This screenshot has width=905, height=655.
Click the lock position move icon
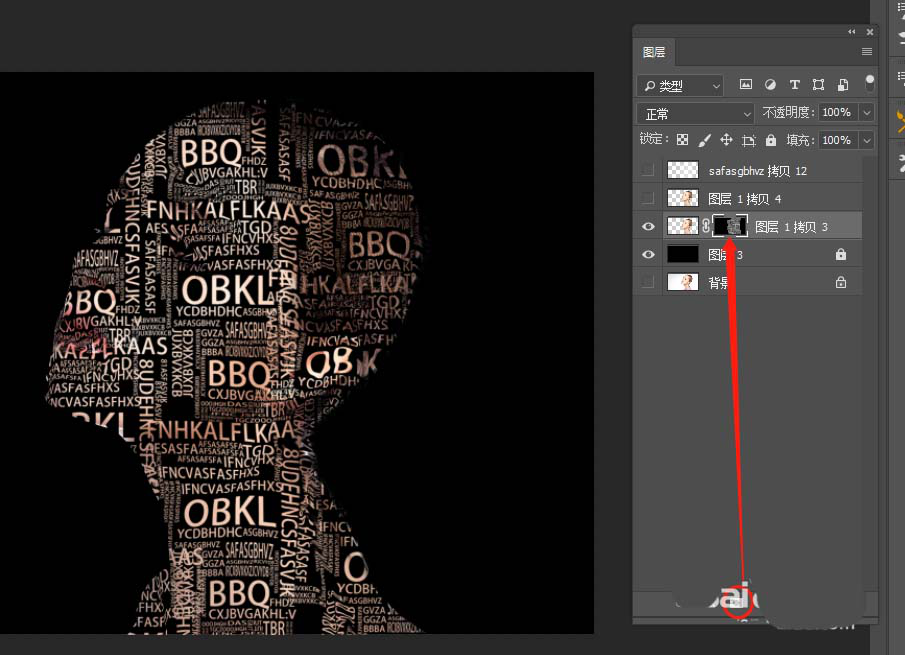[726, 141]
